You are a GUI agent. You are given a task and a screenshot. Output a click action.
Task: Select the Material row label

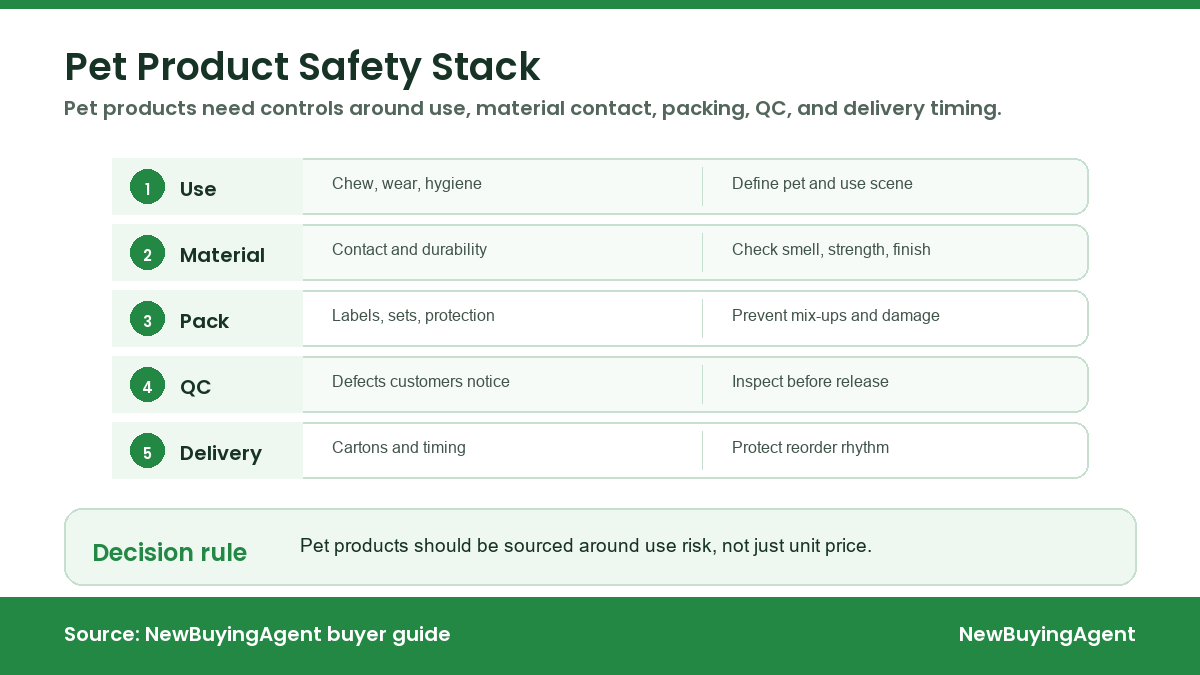[x=222, y=255]
